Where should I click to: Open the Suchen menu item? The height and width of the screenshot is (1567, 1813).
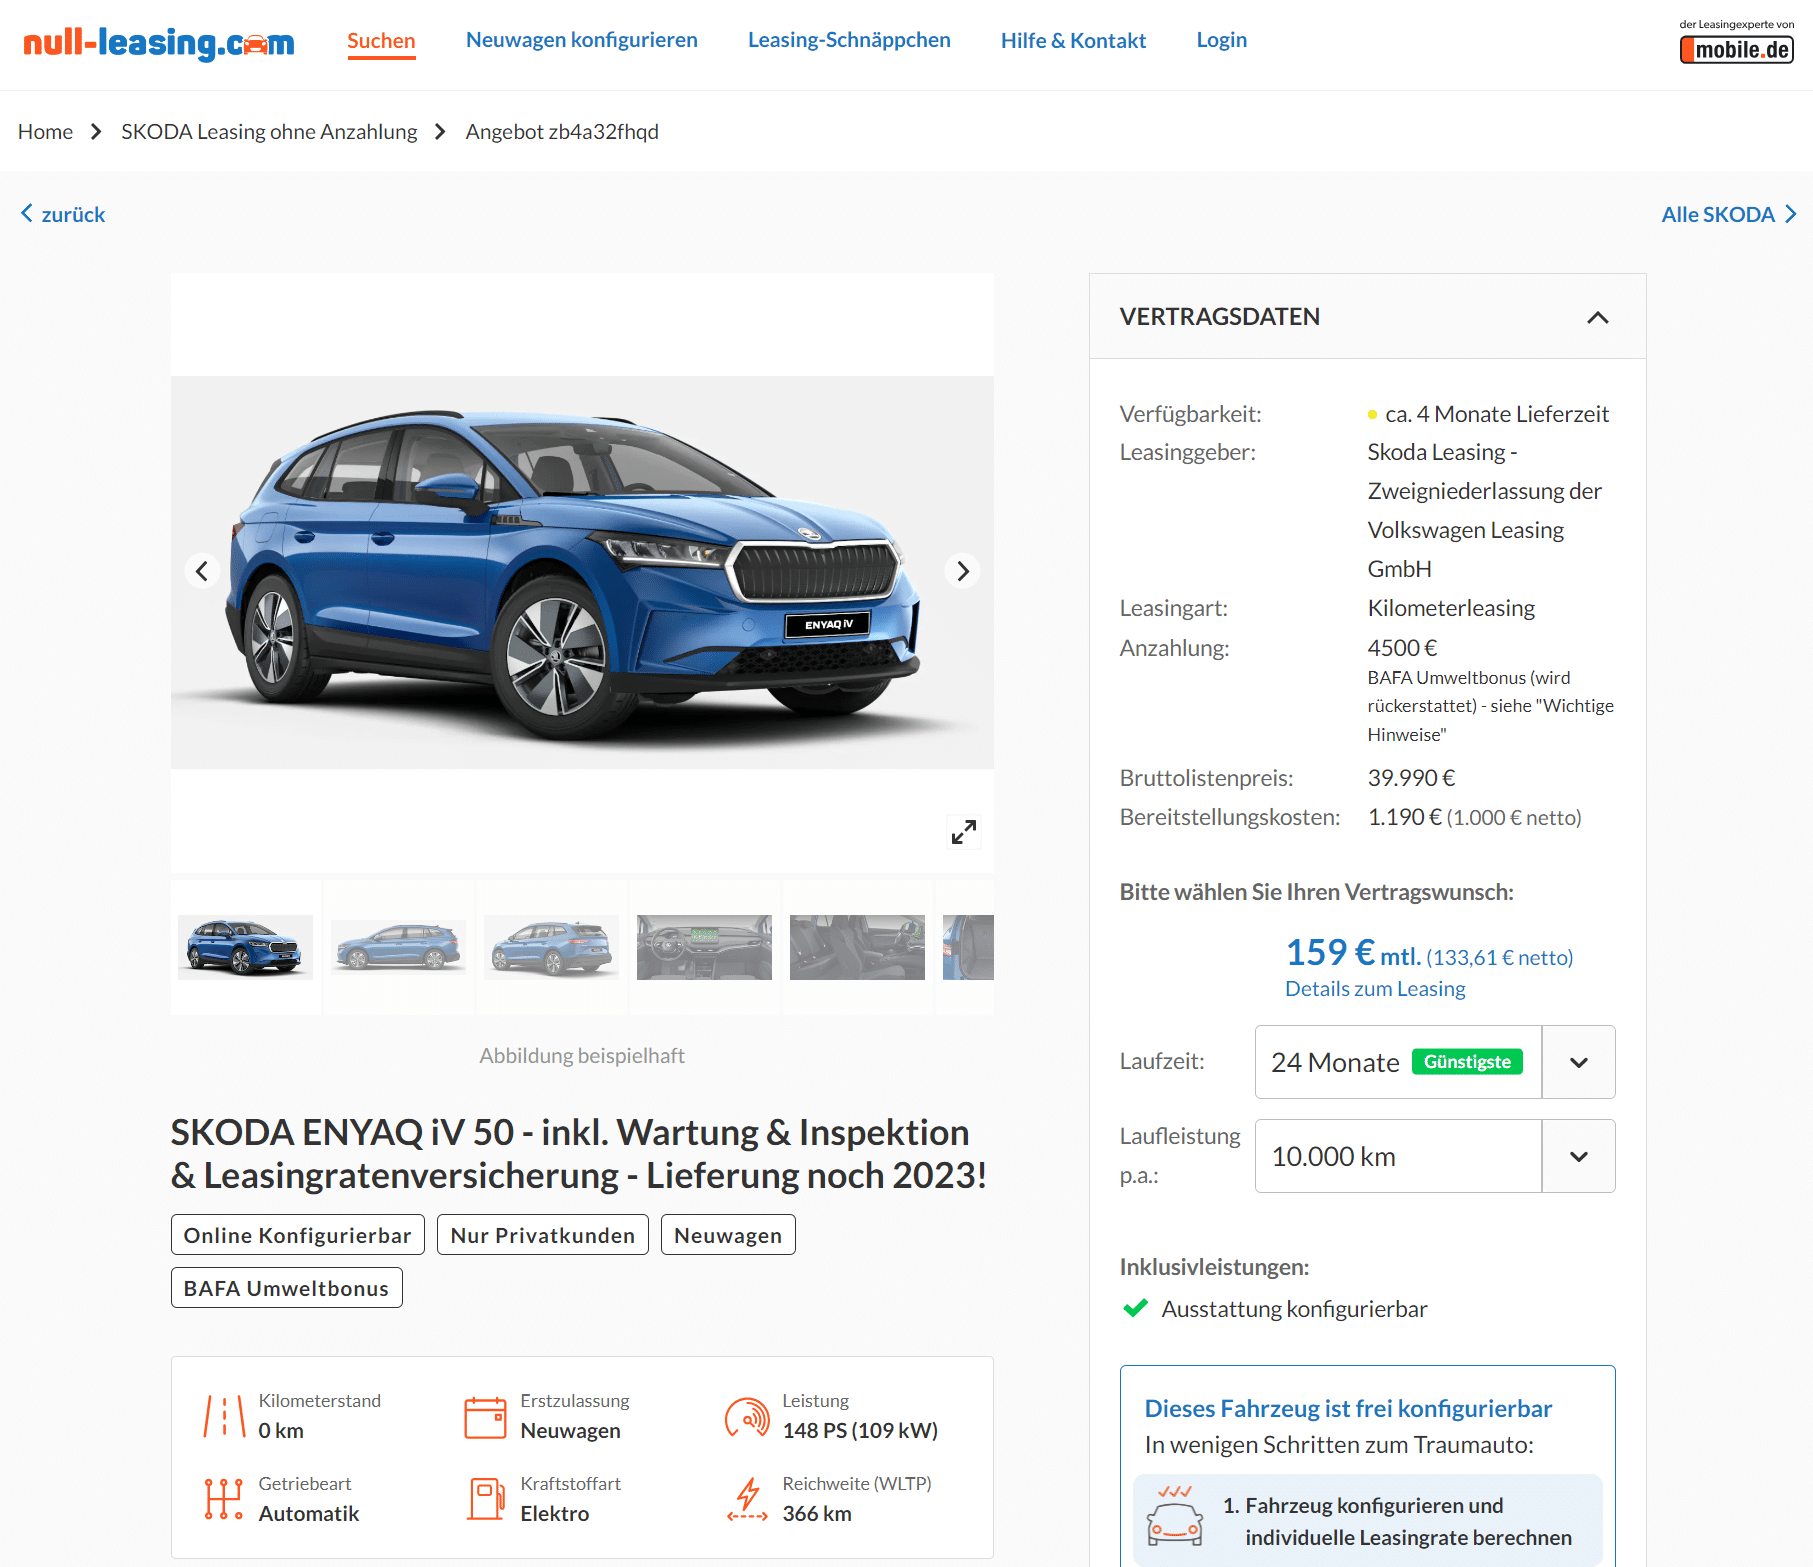(x=381, y=41)
